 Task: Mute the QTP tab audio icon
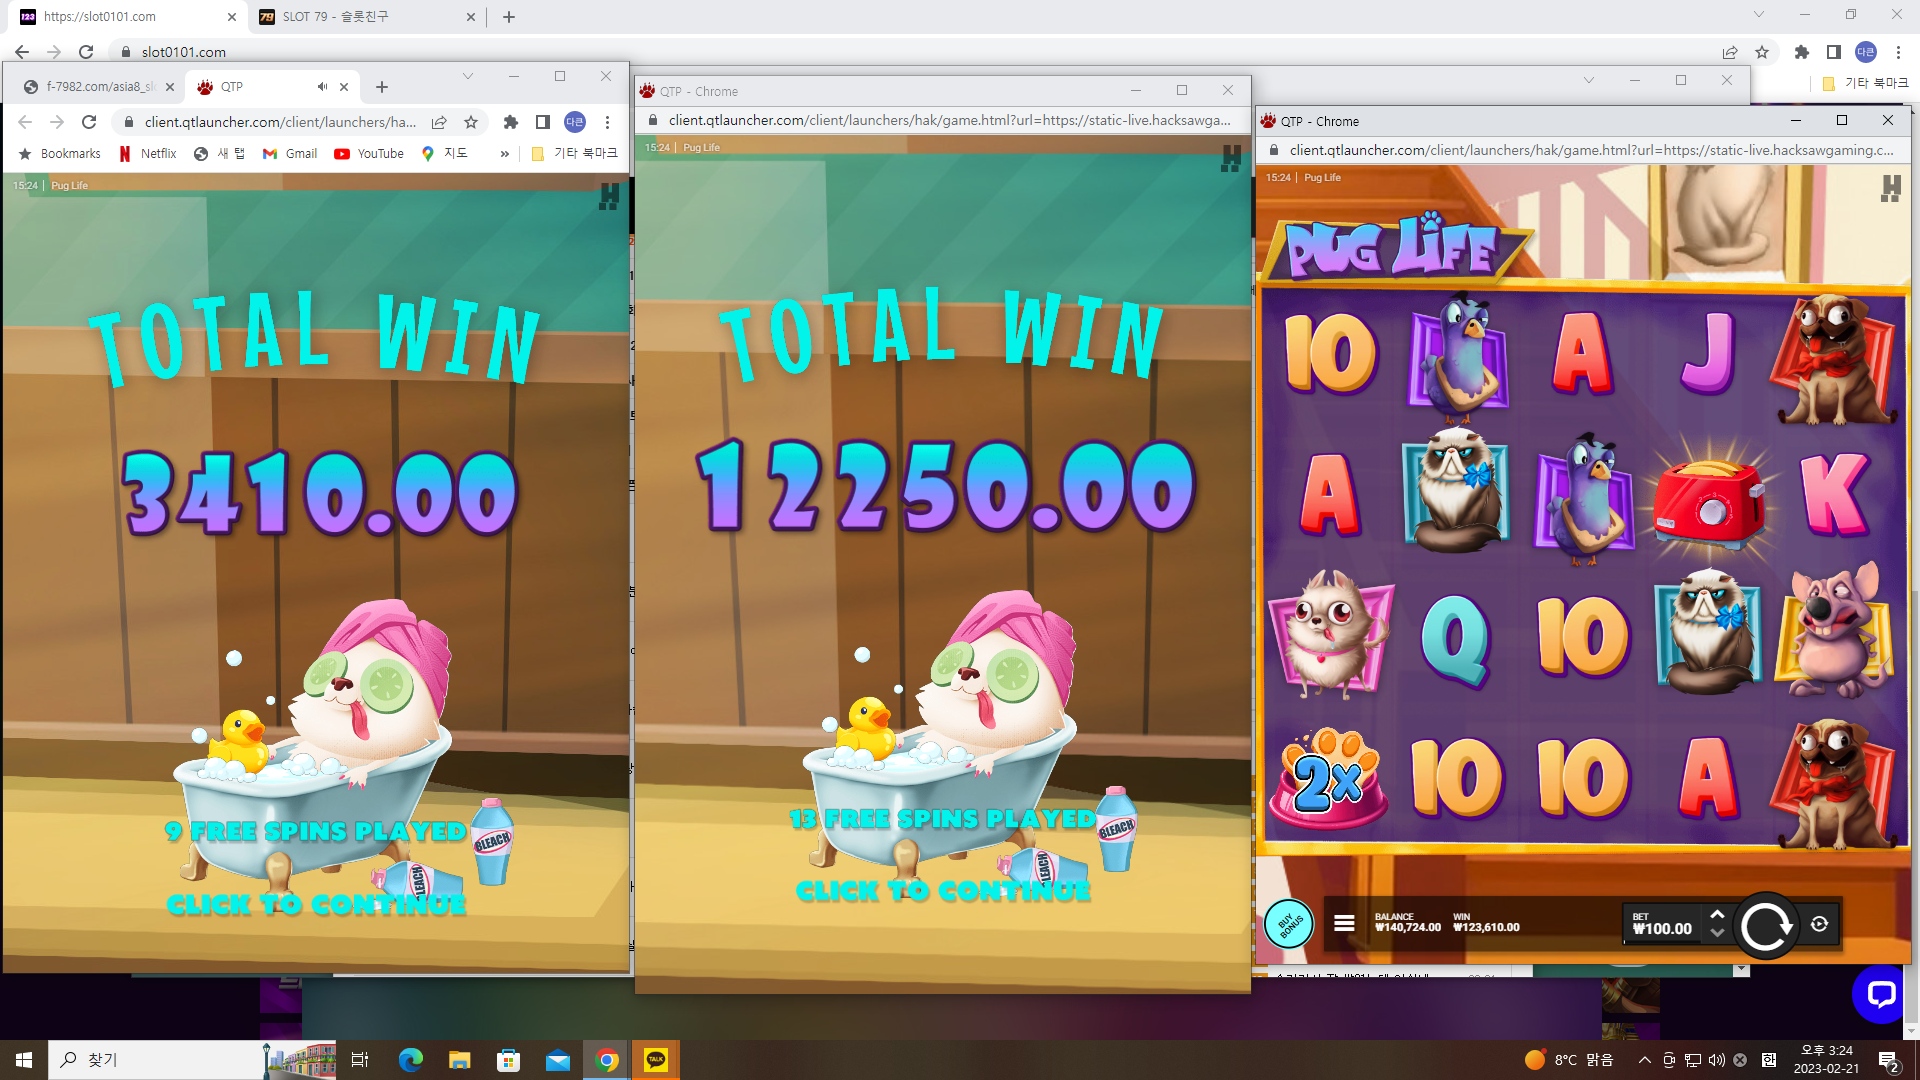[x=323, y=87]
